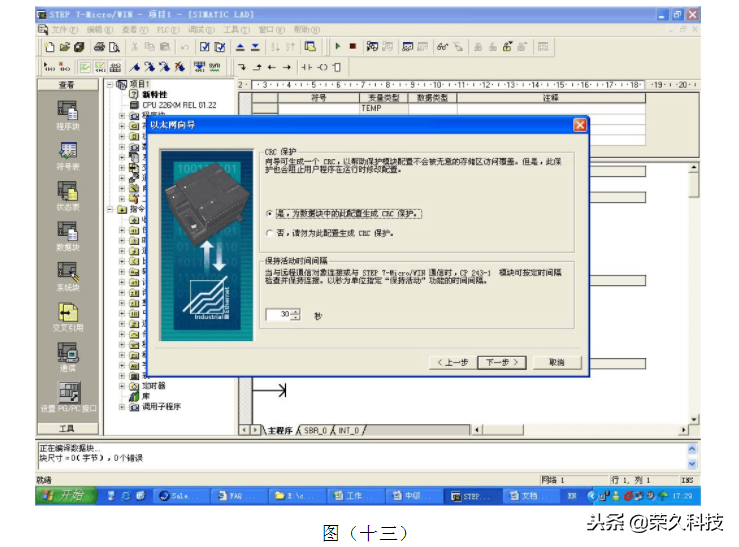Click the red STOP square in toolbar
The width and height of the screenshot is (739, 547).
352,46
